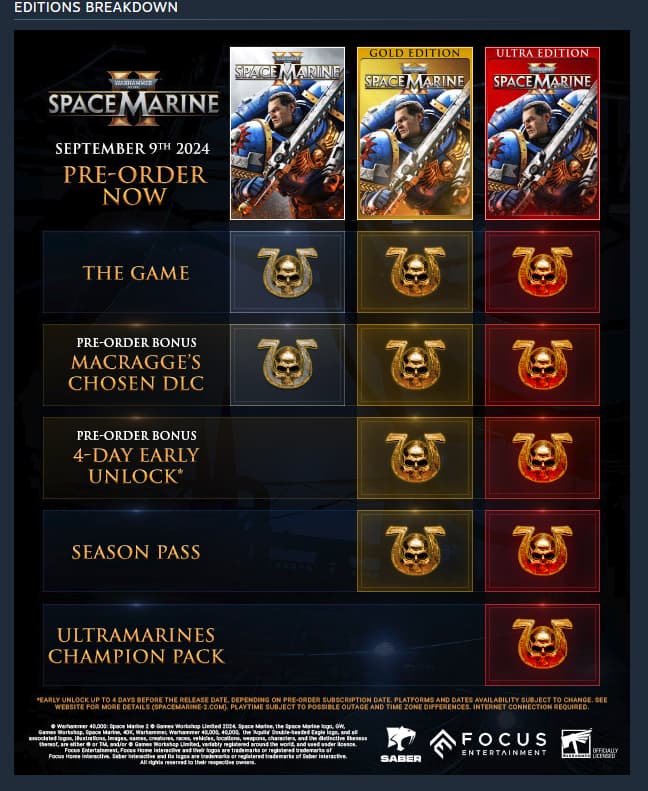
Task: Click Gold skull icon for 4-Day Early Unlock
Action: point(415,457)
